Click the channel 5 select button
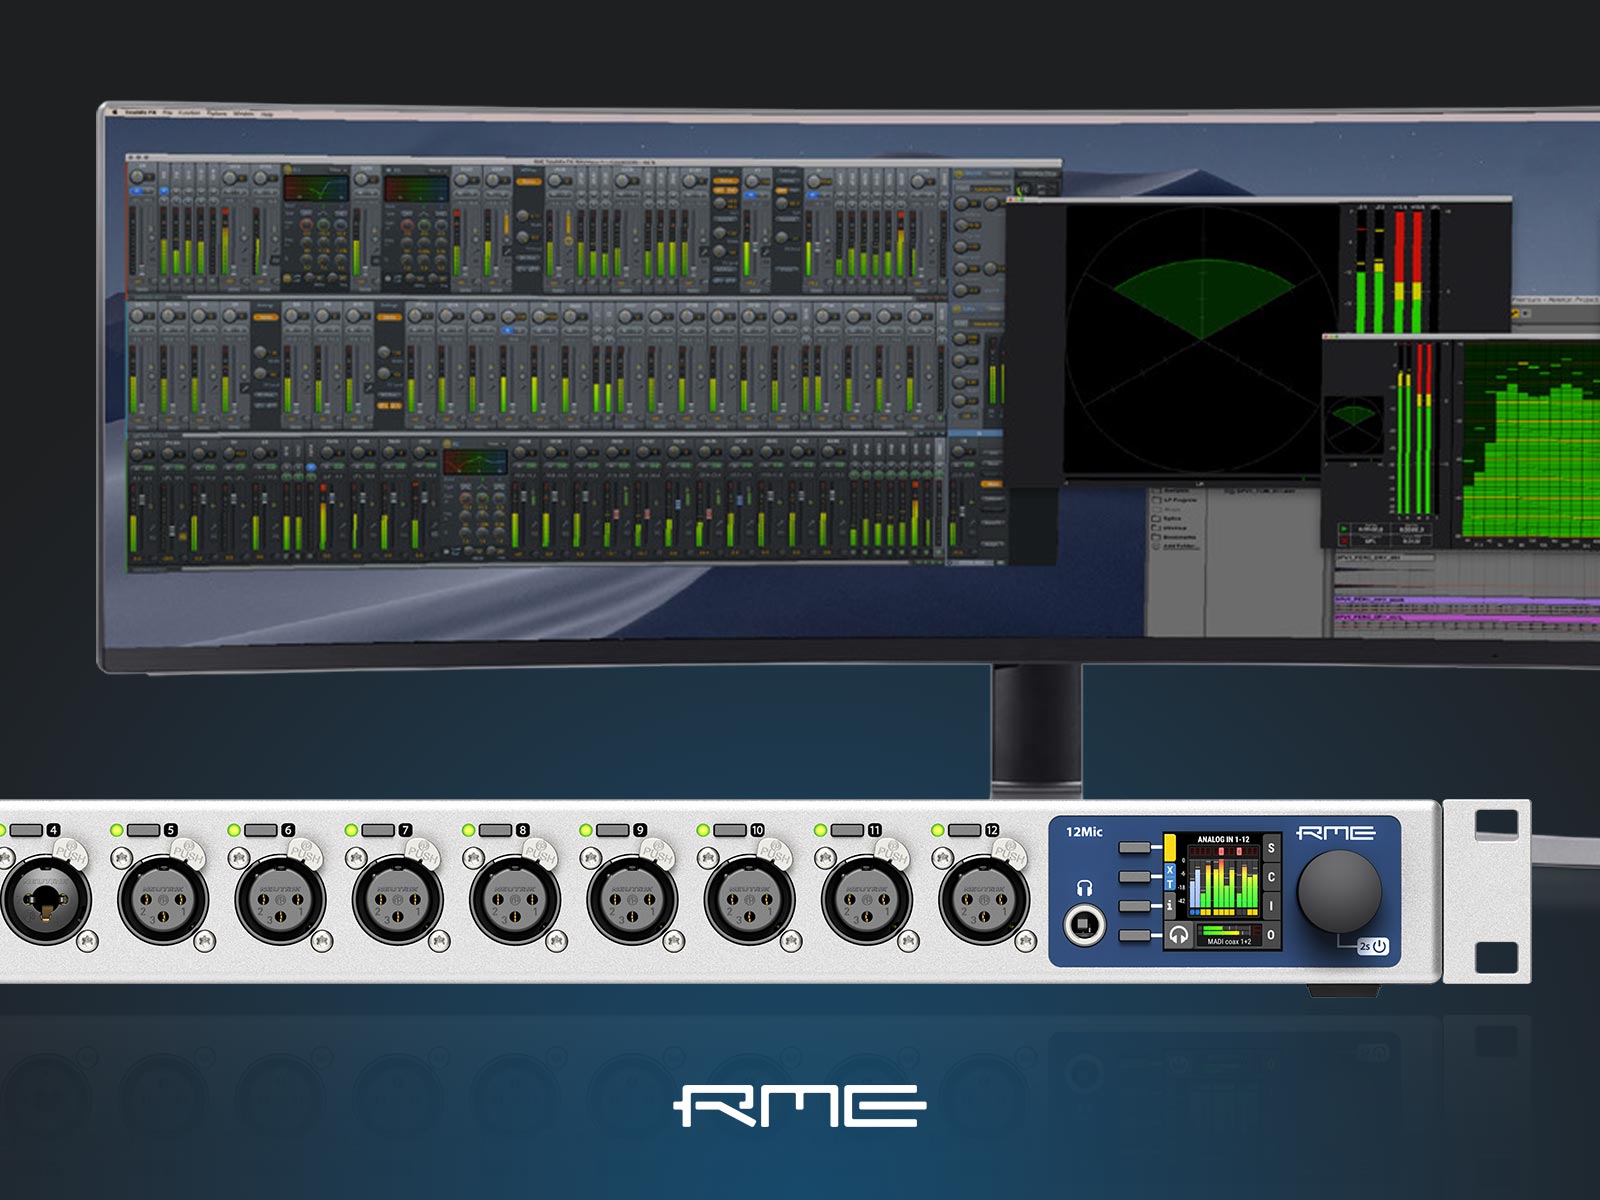 144,830
